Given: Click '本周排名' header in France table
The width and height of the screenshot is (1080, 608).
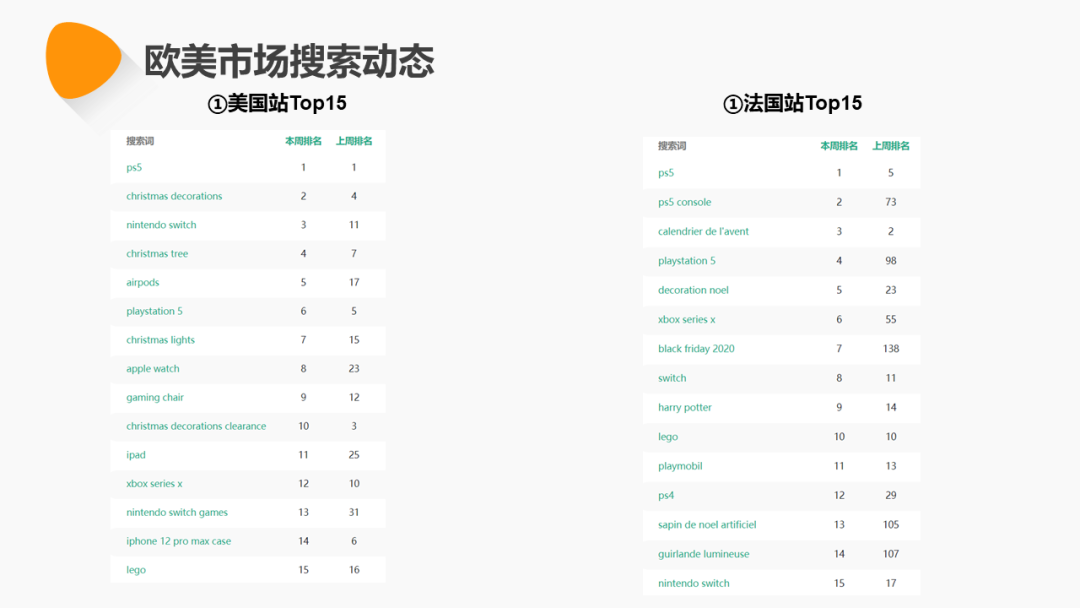Looking at the screenshot, I should click(x=839, y=146).
